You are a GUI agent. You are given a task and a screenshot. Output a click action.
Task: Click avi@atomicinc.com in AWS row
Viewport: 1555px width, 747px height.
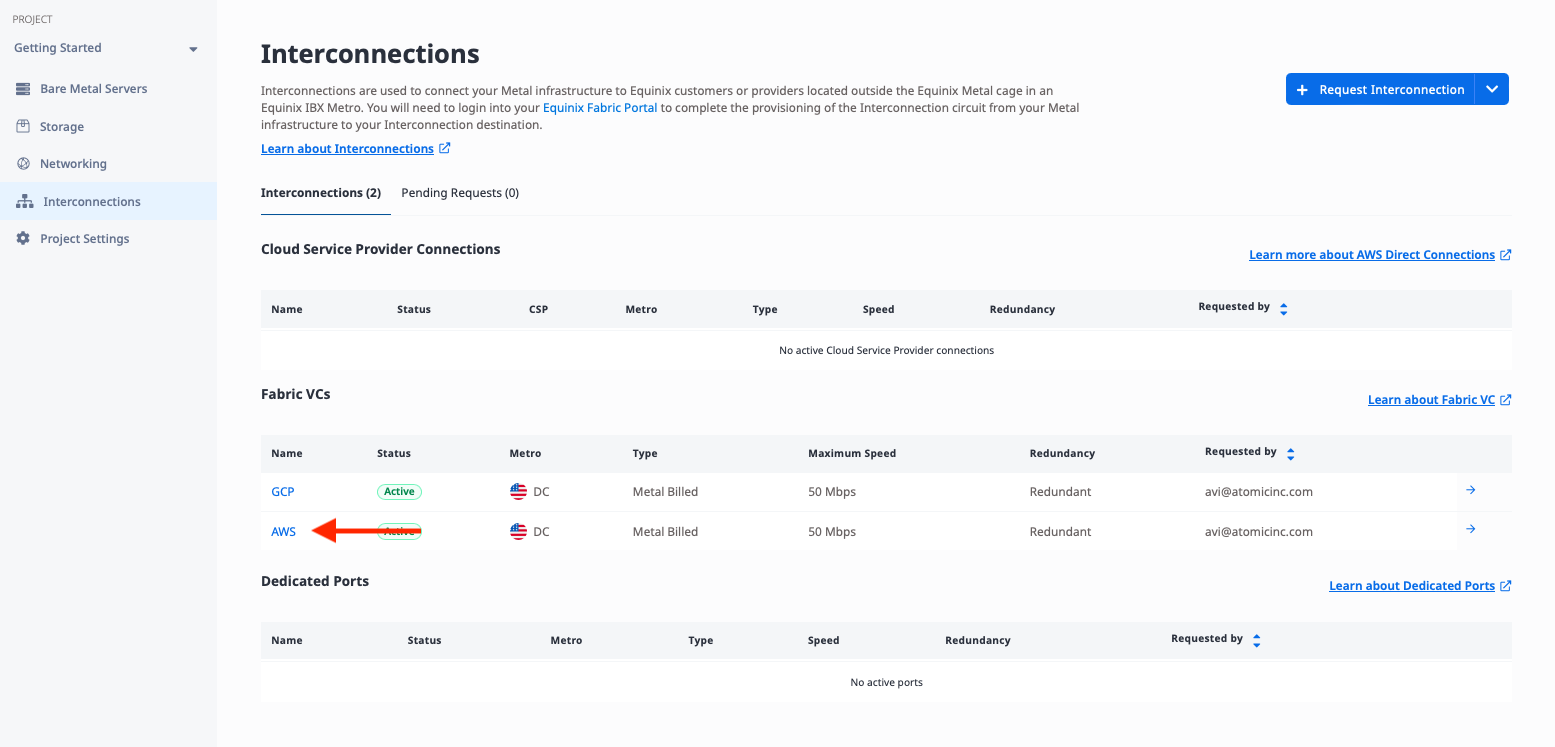1259,532
